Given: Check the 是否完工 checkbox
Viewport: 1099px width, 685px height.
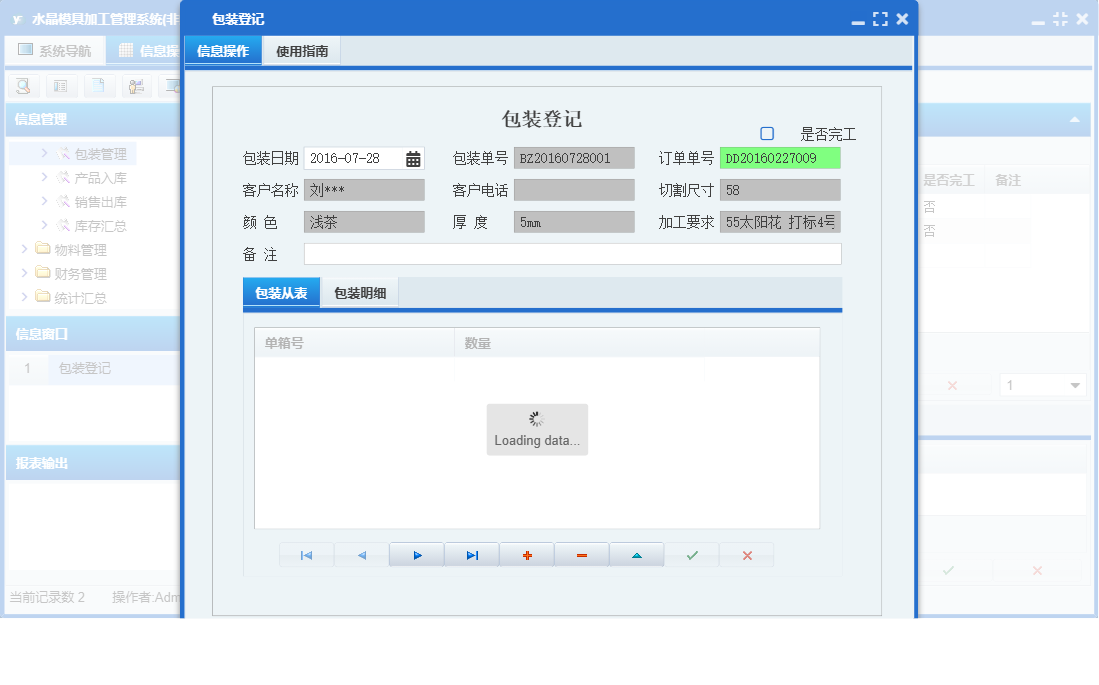Looking at the screenshot, I should pos(765,133).
